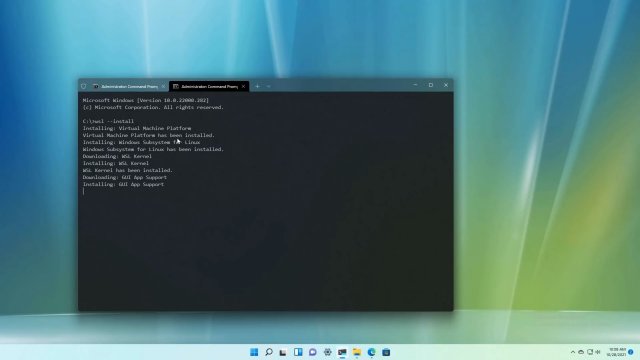Open Microsoft Store from taskbar
Viewport: 640px width, 360px height.
pyautogui.click(x=386, y=352)
